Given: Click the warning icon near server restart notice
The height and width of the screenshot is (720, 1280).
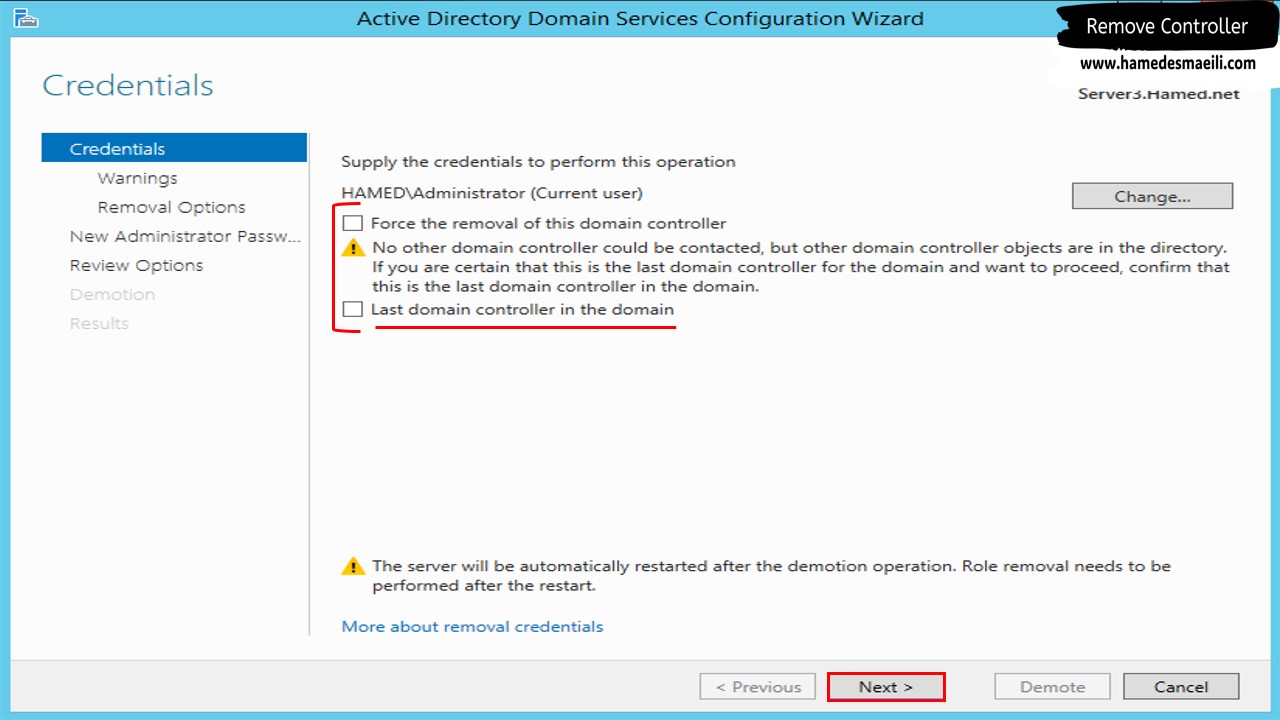Looking at the screenshot, I should (353, 566).
